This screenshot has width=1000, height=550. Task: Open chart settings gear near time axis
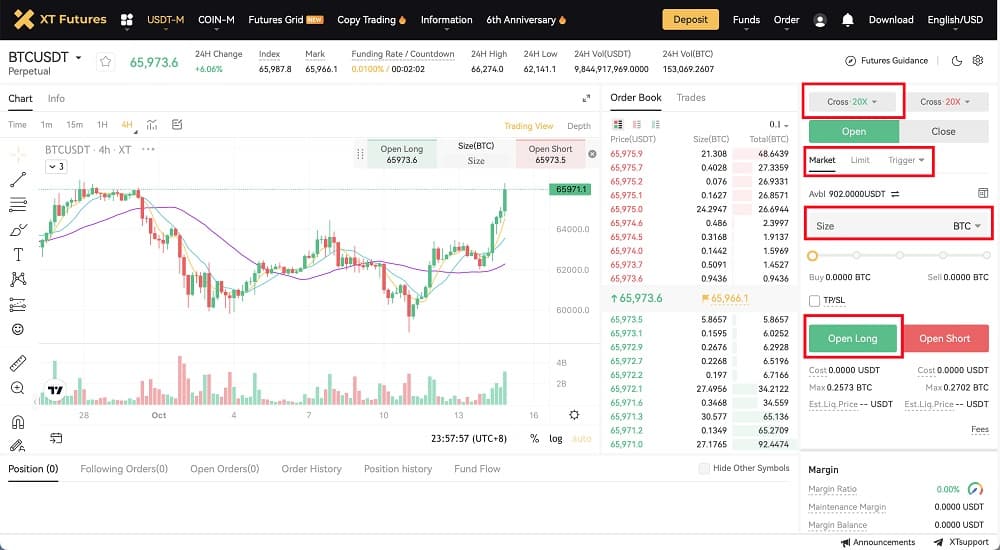point(574,415)
